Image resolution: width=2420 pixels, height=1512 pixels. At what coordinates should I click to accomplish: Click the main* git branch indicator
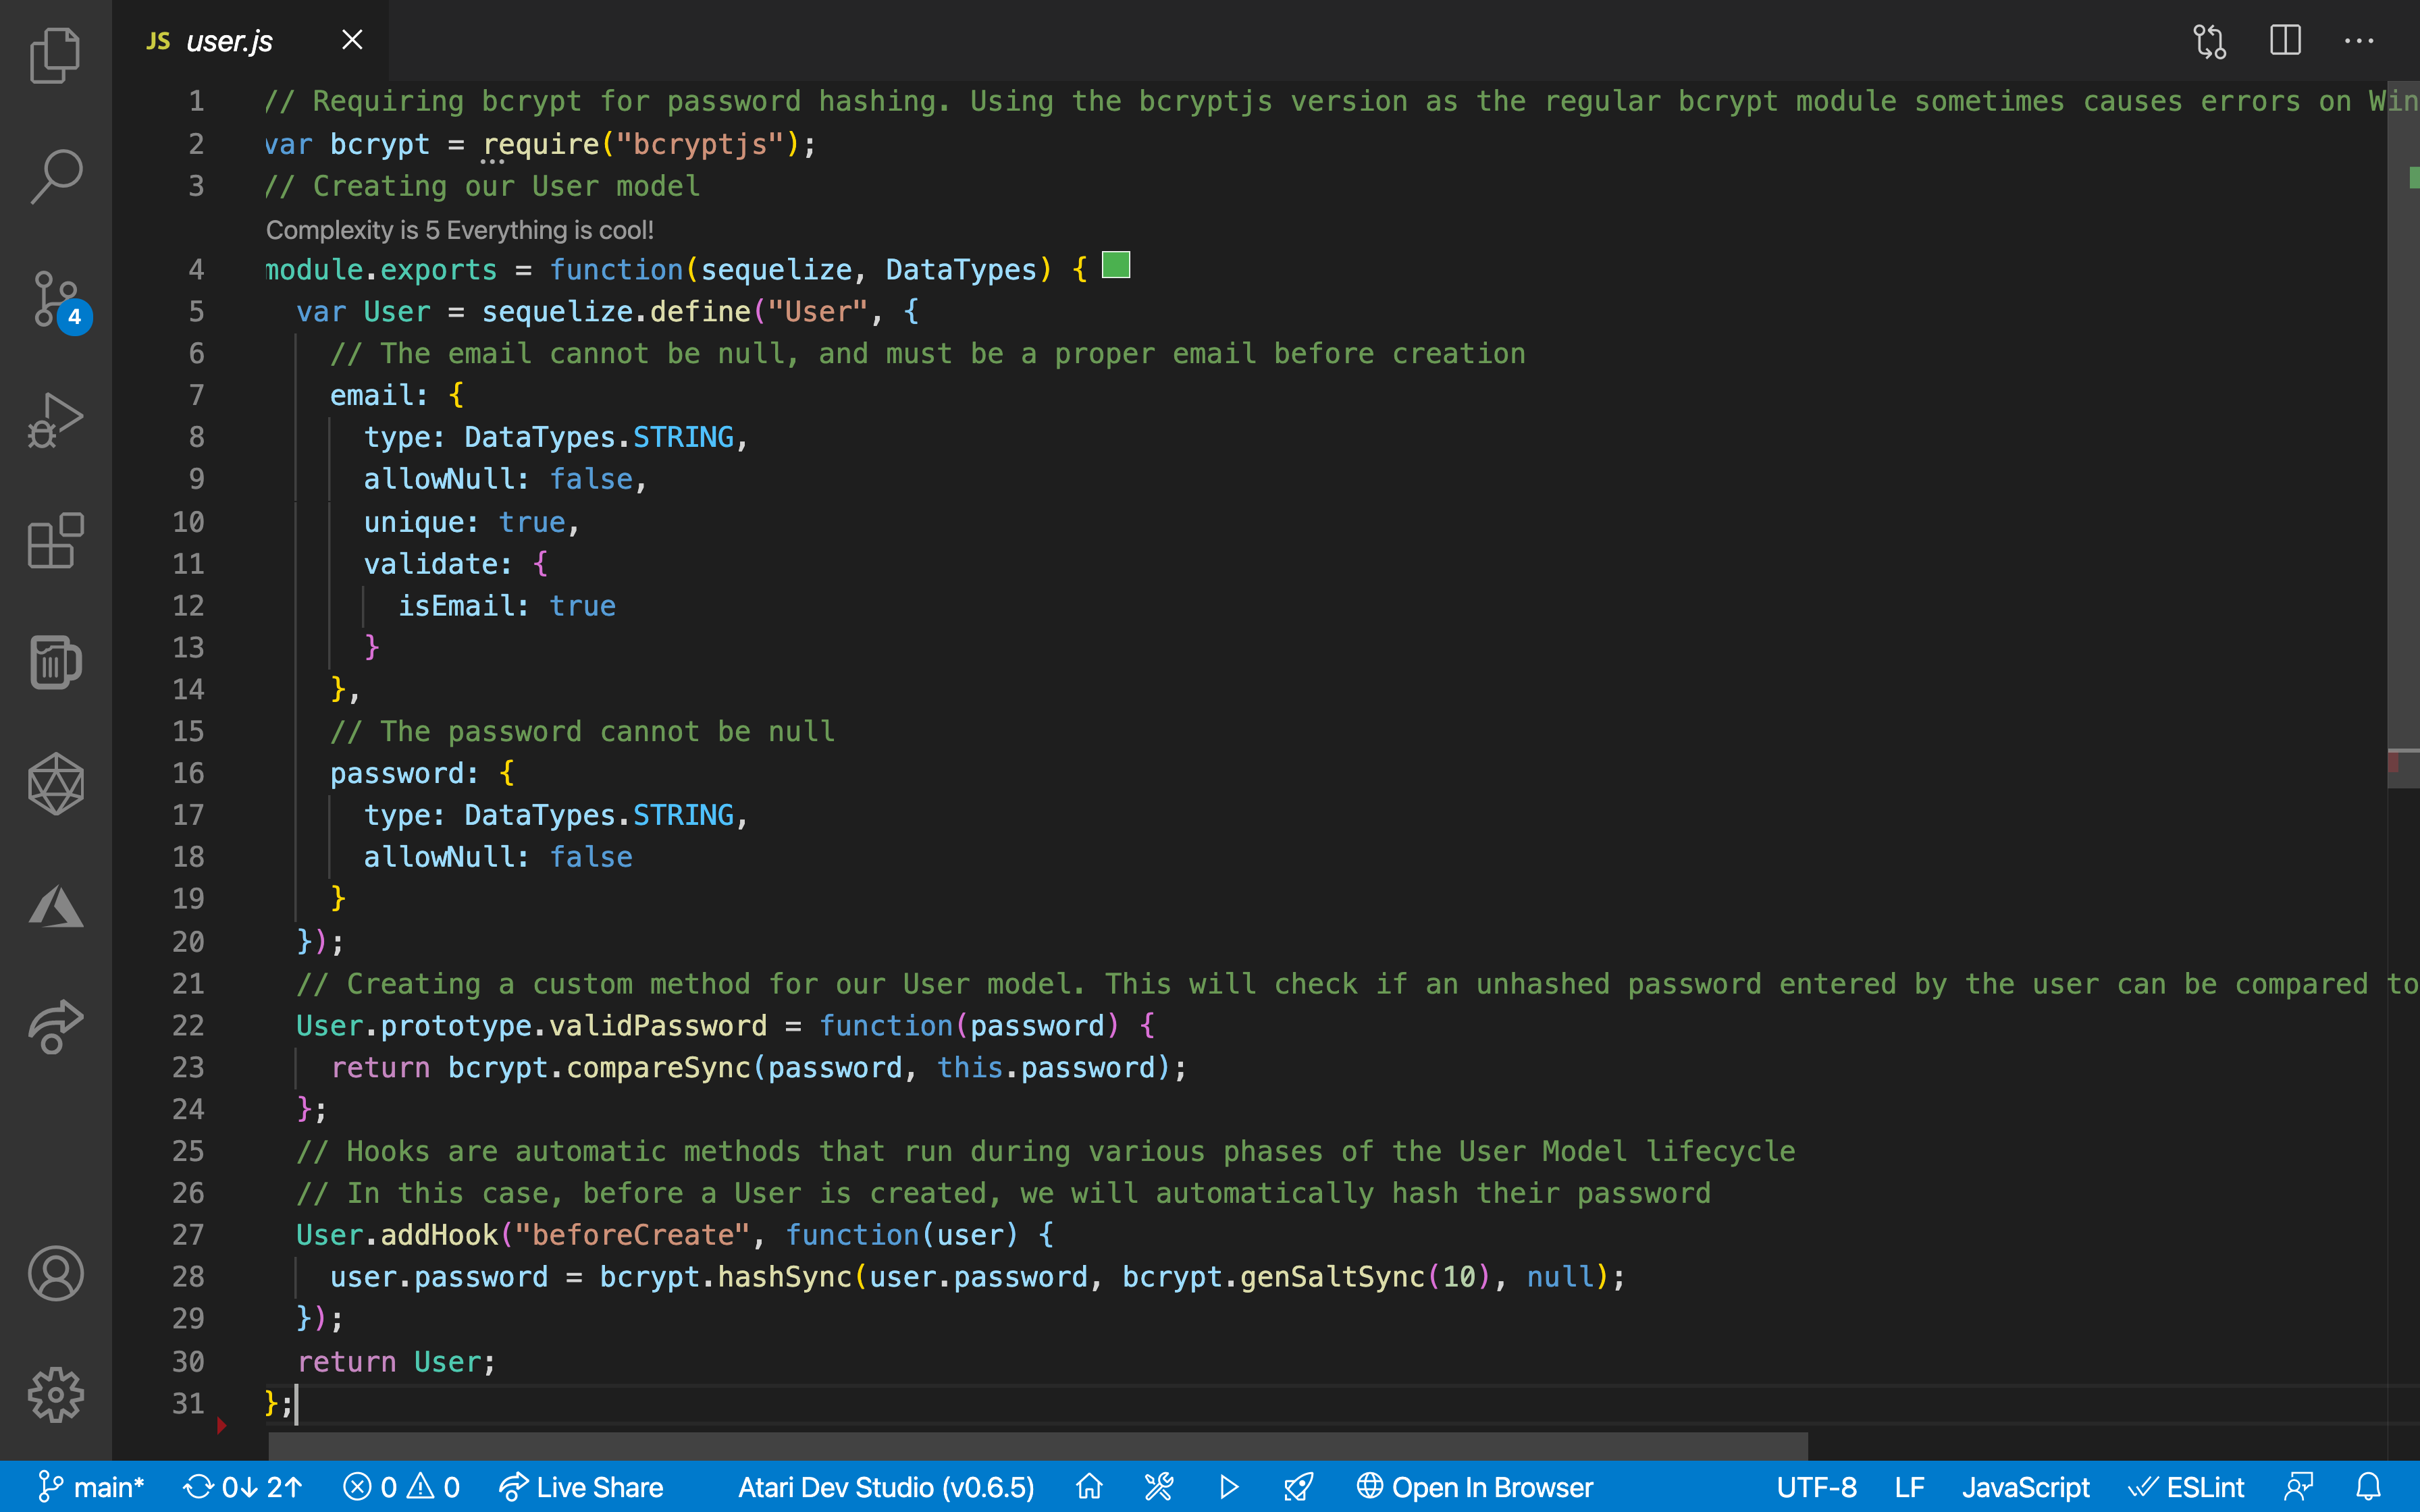(92, 1487)
